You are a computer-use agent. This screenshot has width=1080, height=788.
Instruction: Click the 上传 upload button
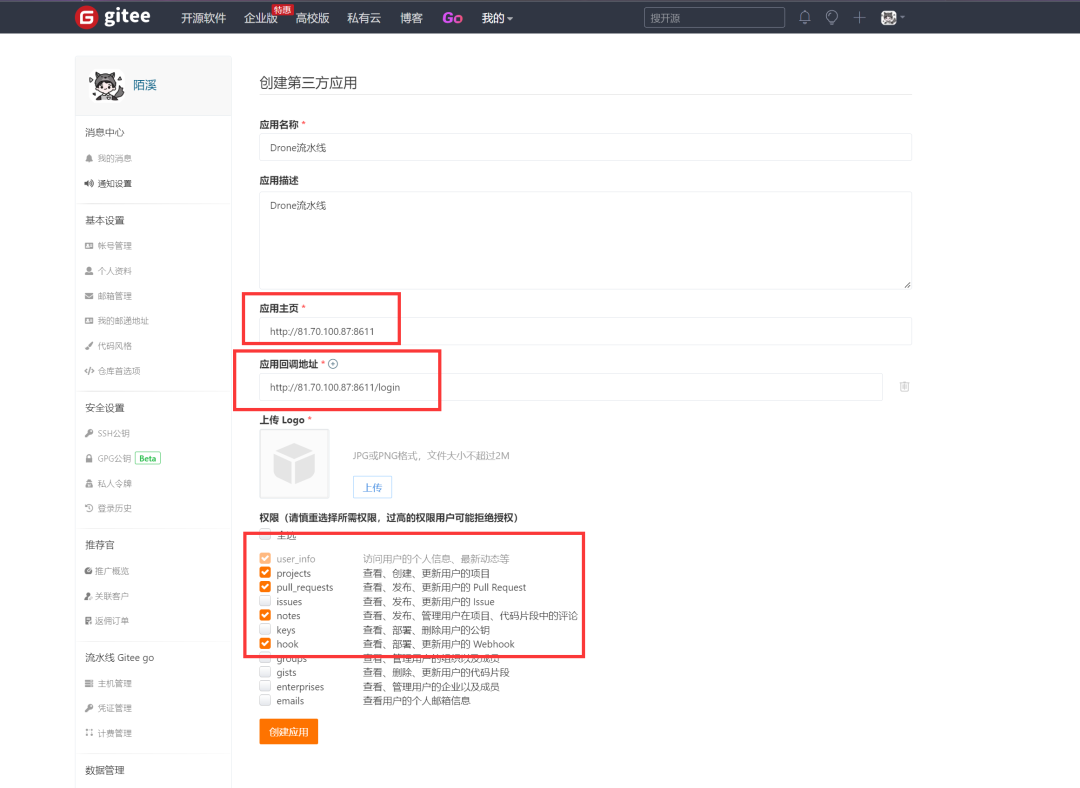373,487
